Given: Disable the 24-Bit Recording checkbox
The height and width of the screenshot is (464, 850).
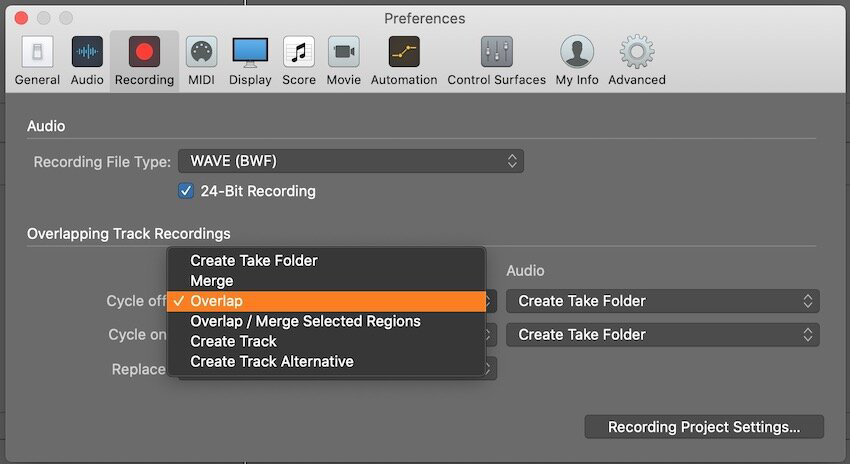Looking at the screenshot, I should (x=186, y=191).
